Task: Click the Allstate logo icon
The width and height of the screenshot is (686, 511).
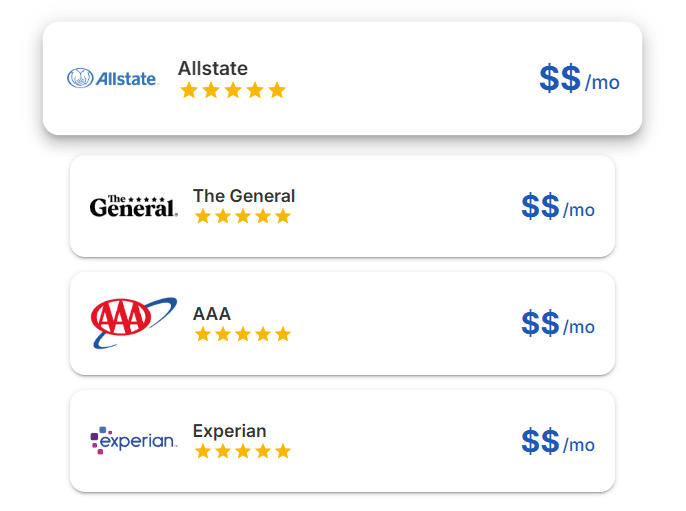Action: 112,78
